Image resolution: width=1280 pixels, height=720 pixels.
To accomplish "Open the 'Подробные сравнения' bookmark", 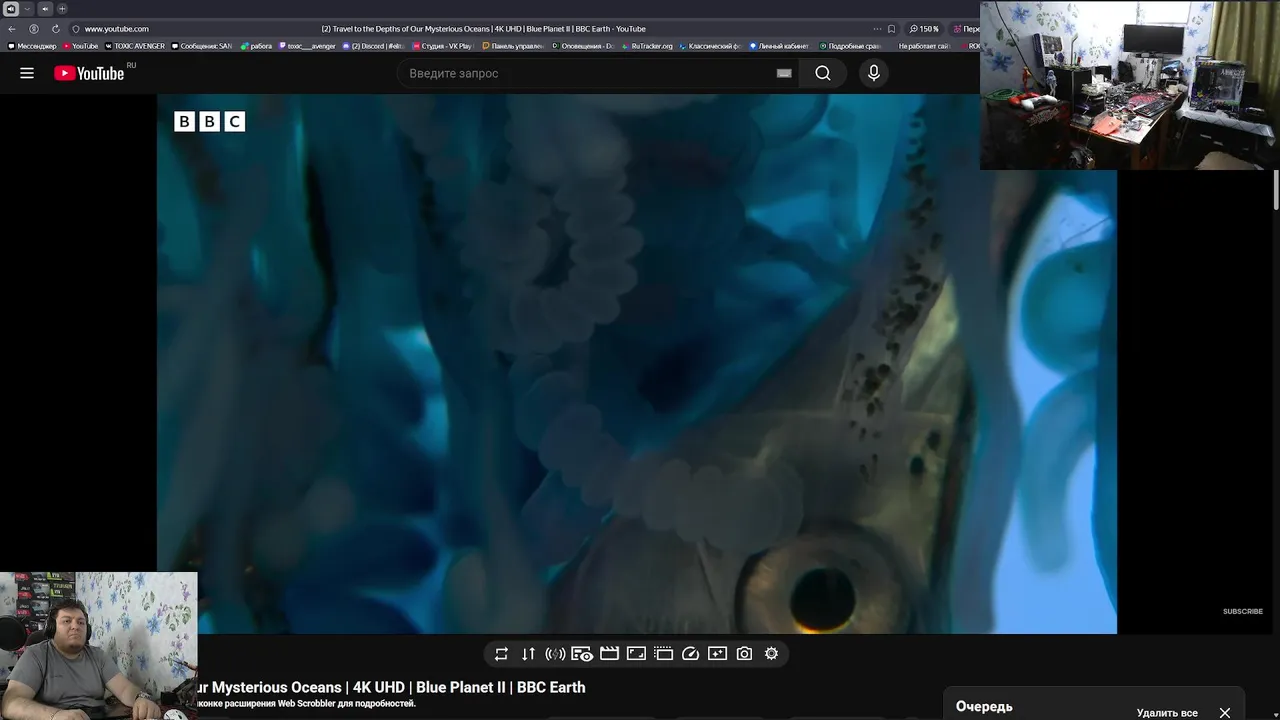I will [850, 46].
